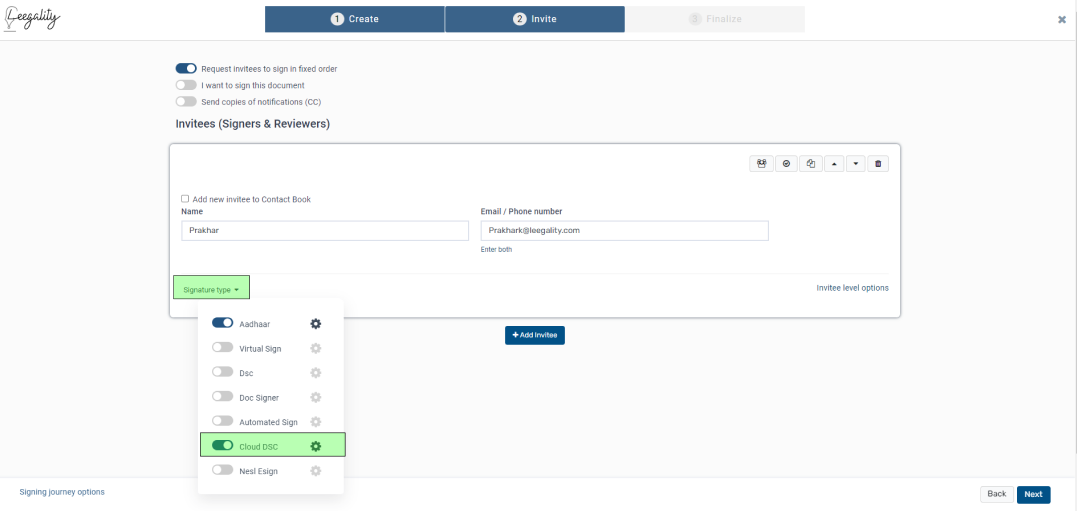
Task: Click the Enter both hint text
Action: coord(497,249)
